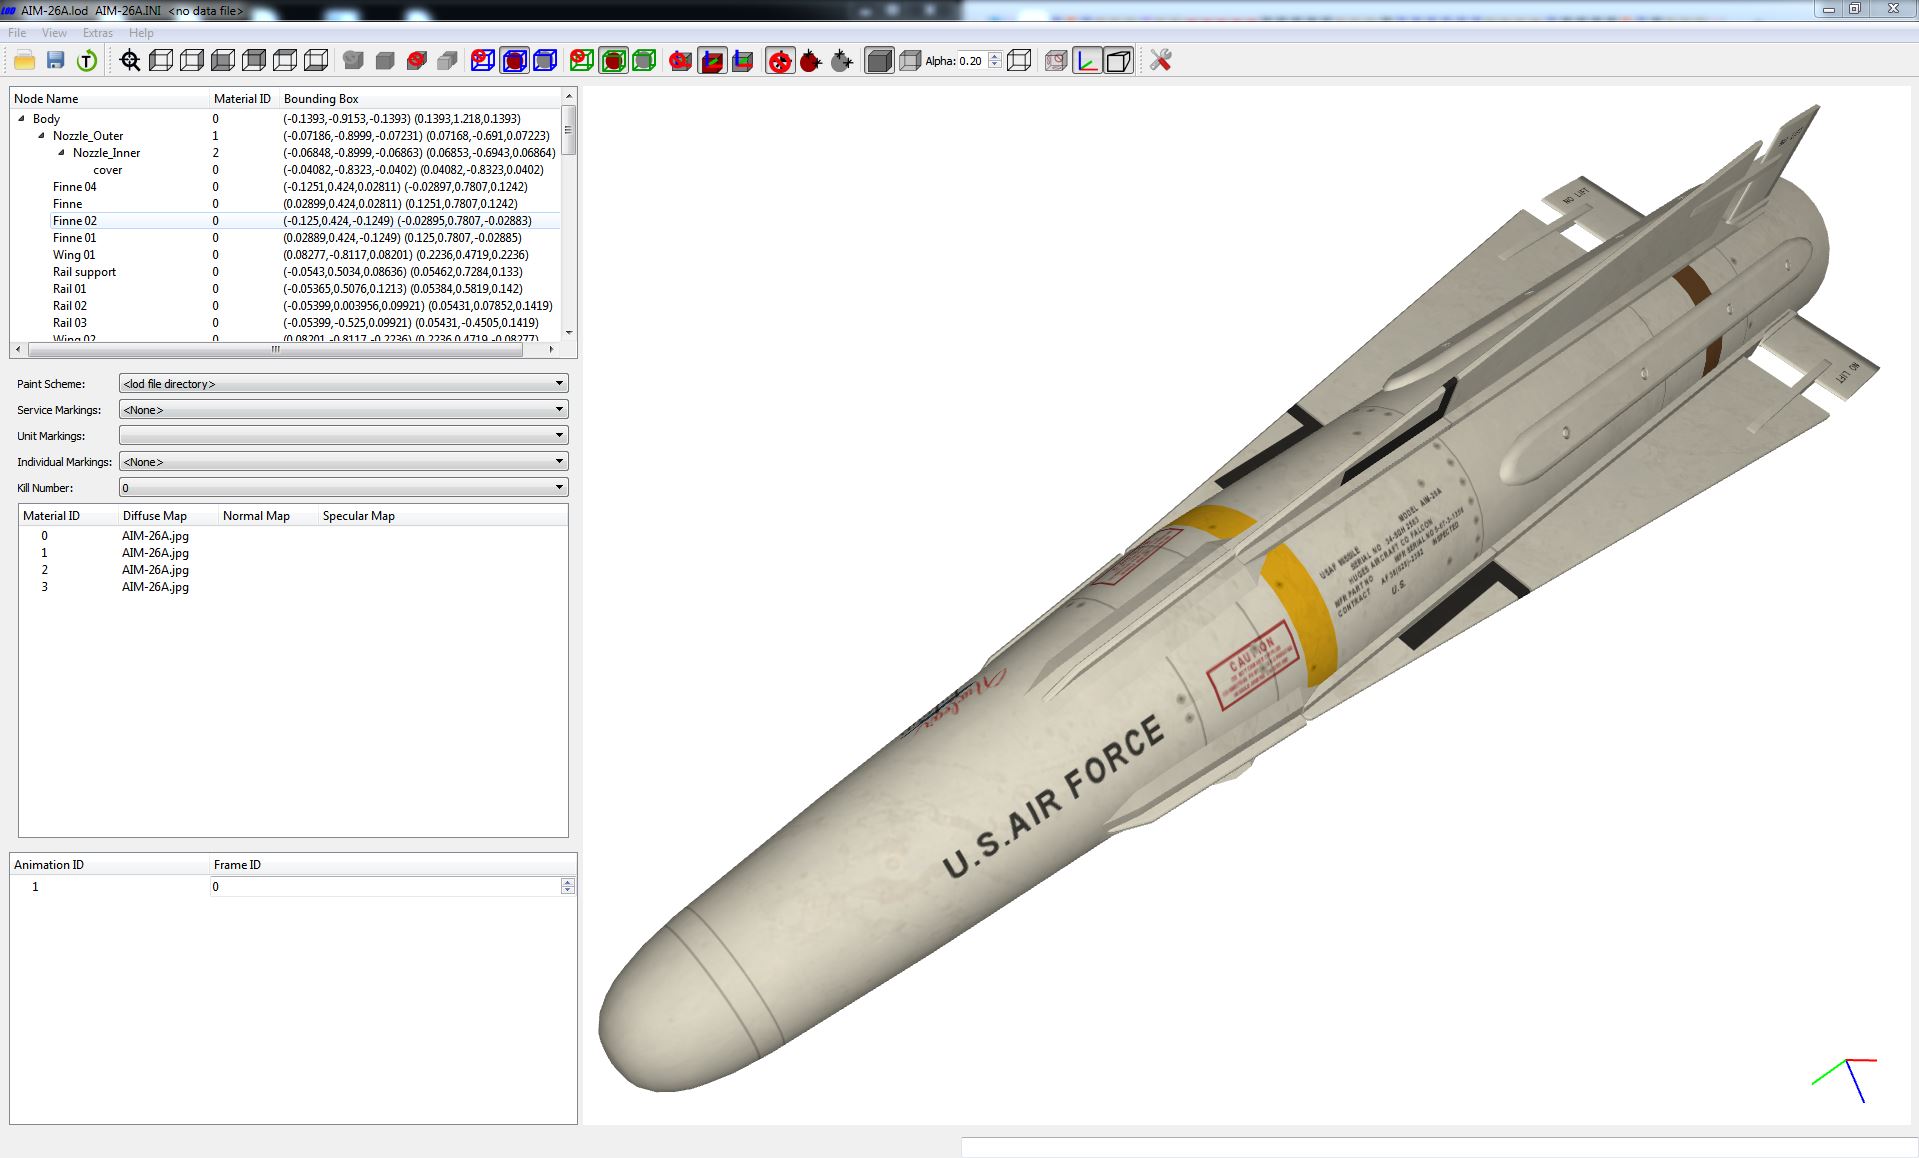Viewport: 1919px width, 1158px height.
Task: Open the Service Markings dropdown
Action: [x=343, y=410]
